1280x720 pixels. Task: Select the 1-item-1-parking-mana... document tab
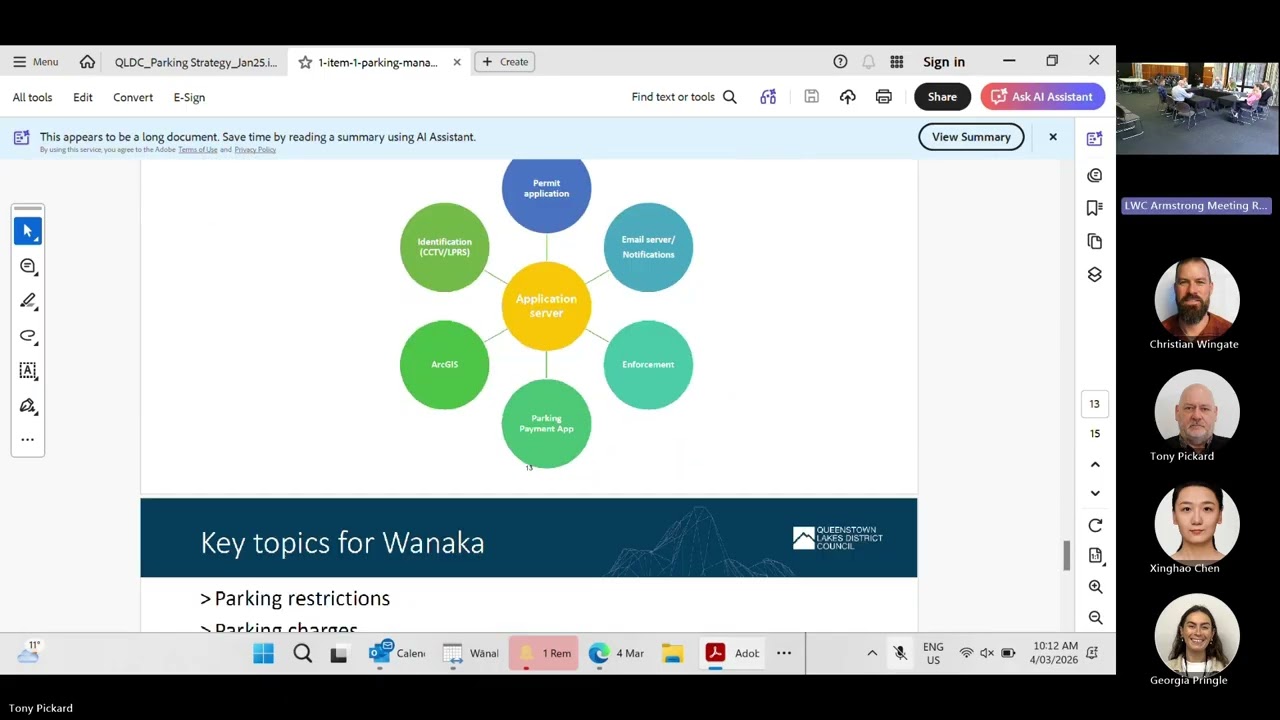[377, 62]
